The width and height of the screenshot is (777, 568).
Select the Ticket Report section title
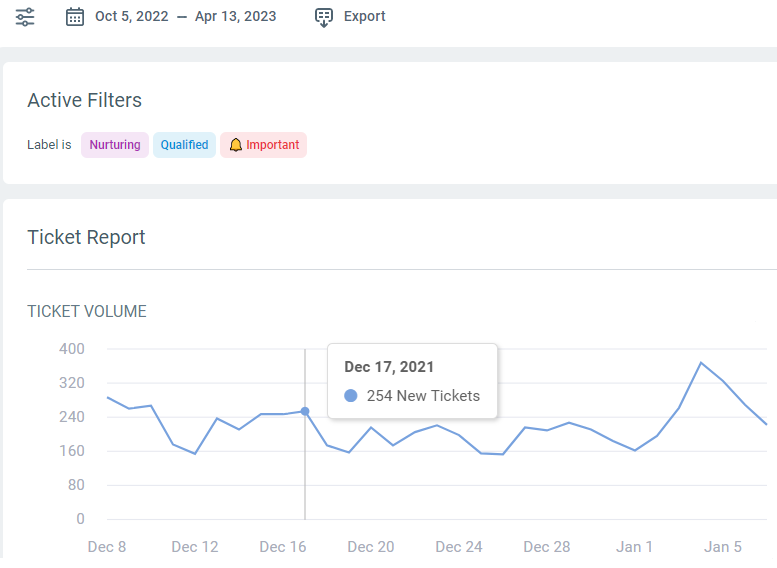click(x=86, y=237)
